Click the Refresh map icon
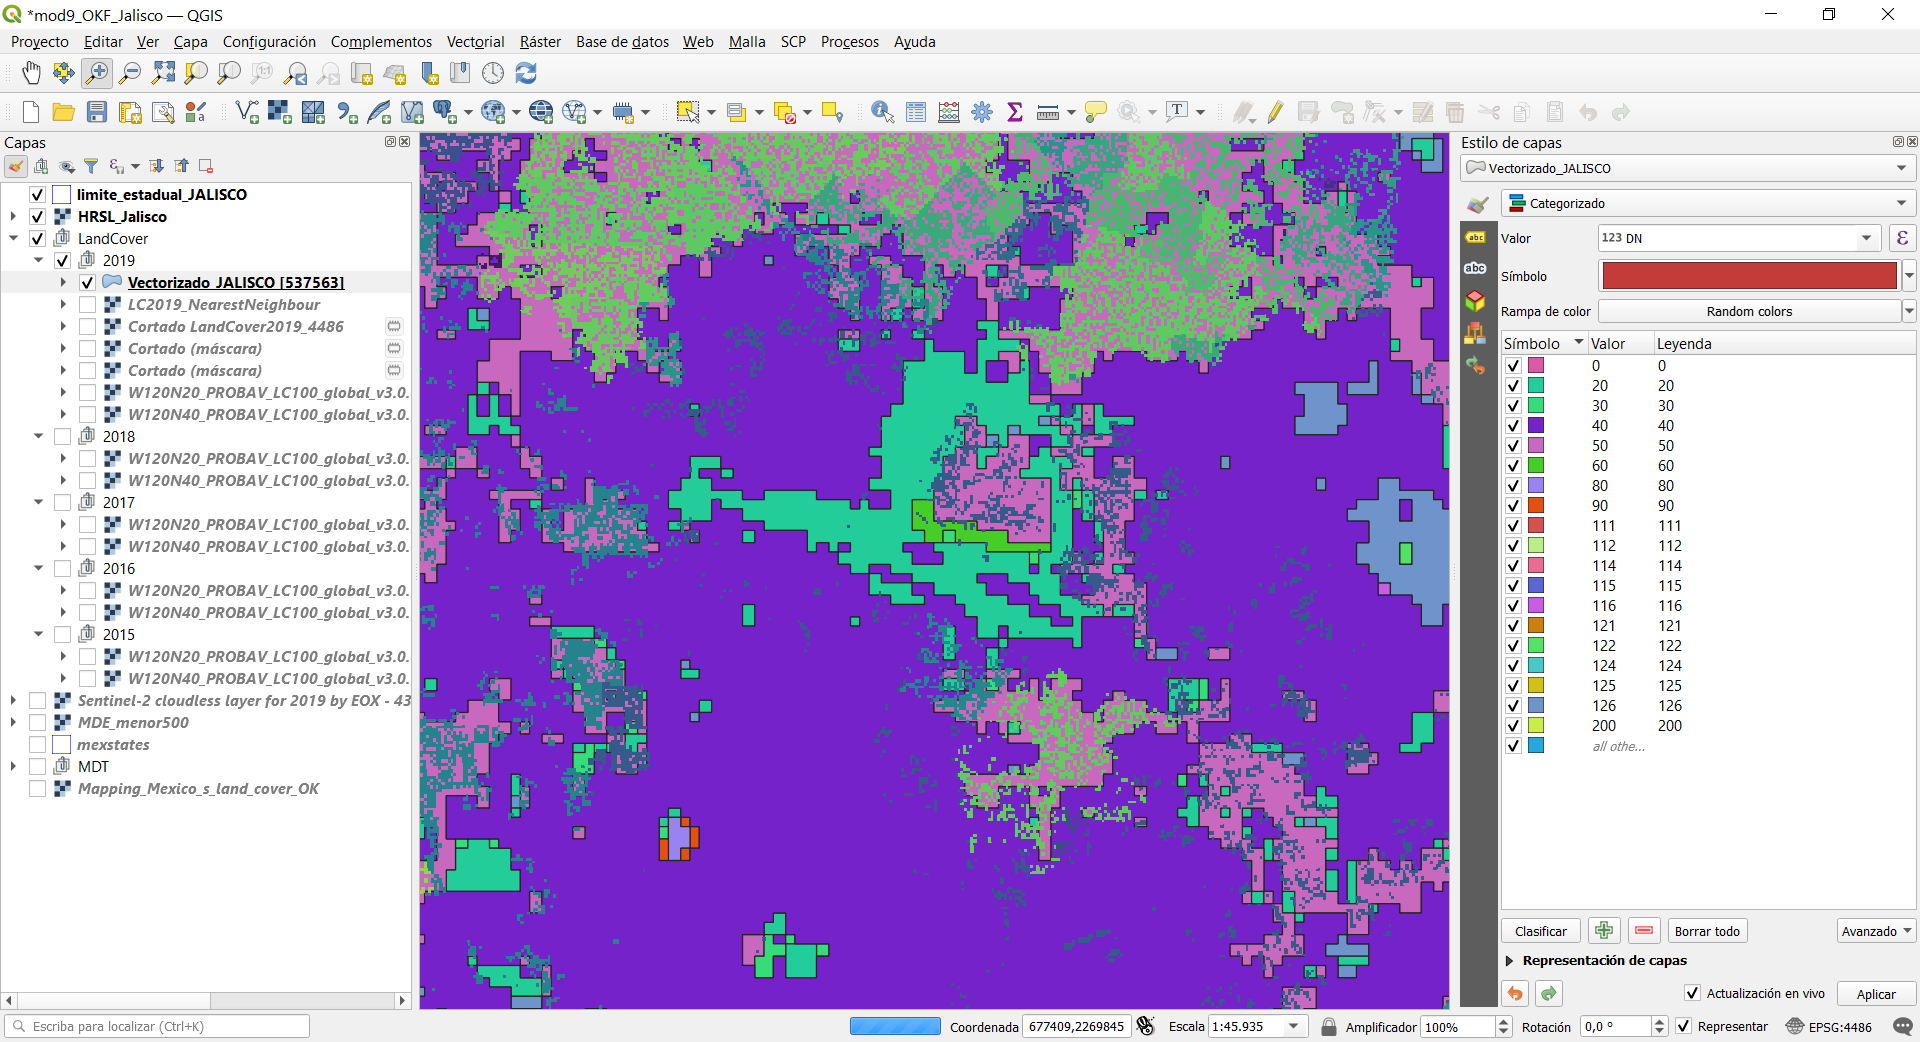Viewport: 1920px width, 1042px height. tap(526, 73)
